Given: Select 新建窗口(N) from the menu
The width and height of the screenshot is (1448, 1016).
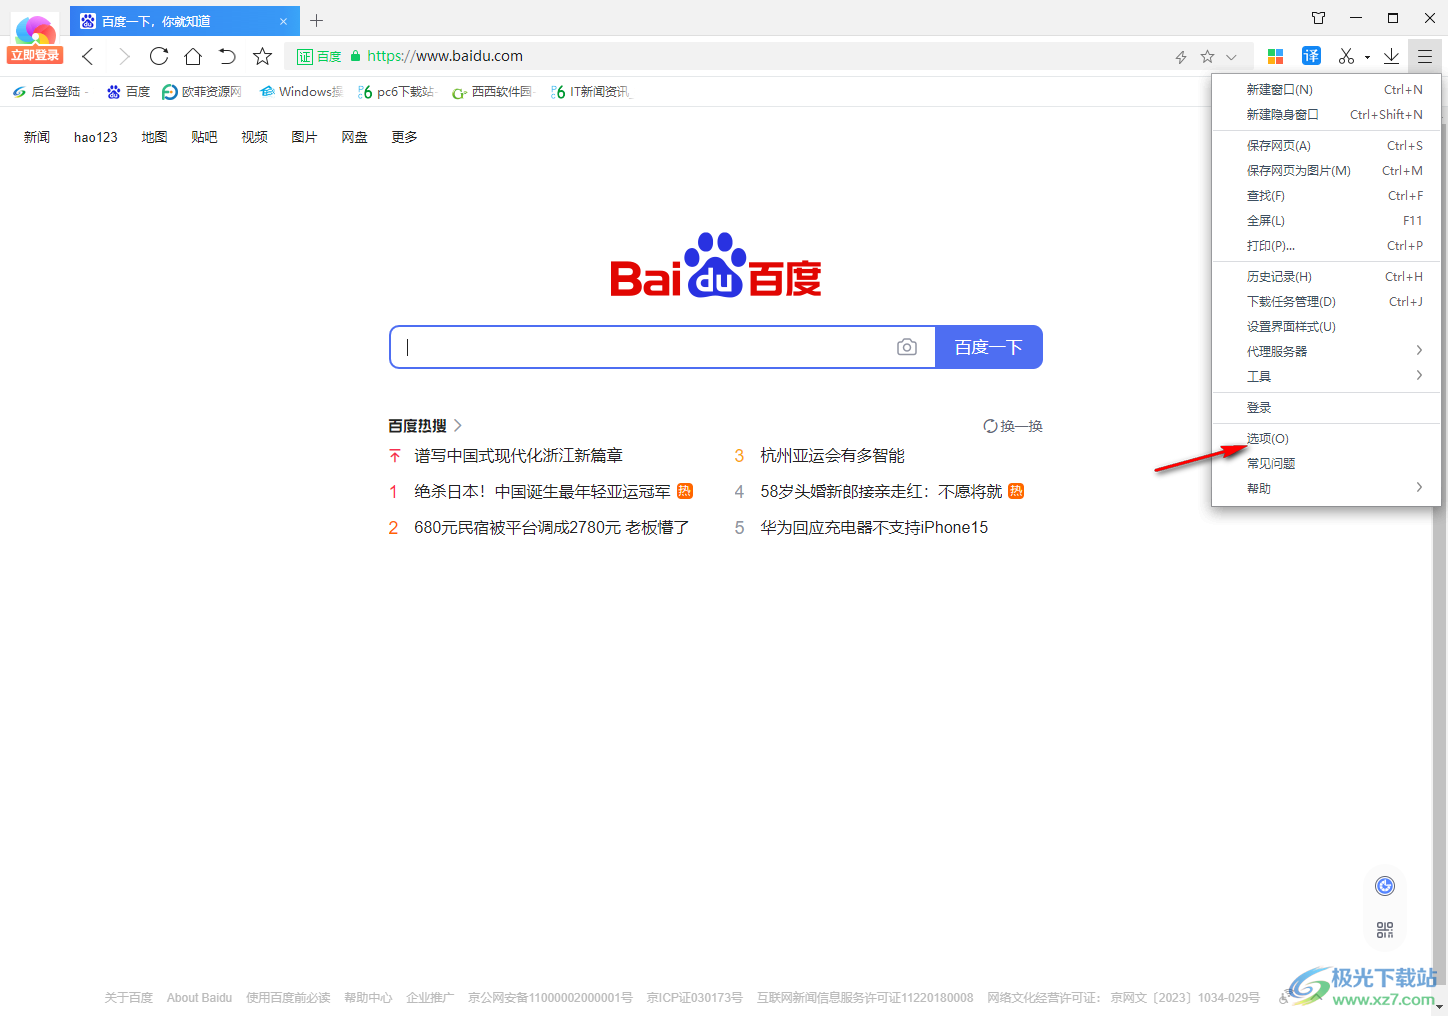Looking at the screenshot, I should 1326,90.
